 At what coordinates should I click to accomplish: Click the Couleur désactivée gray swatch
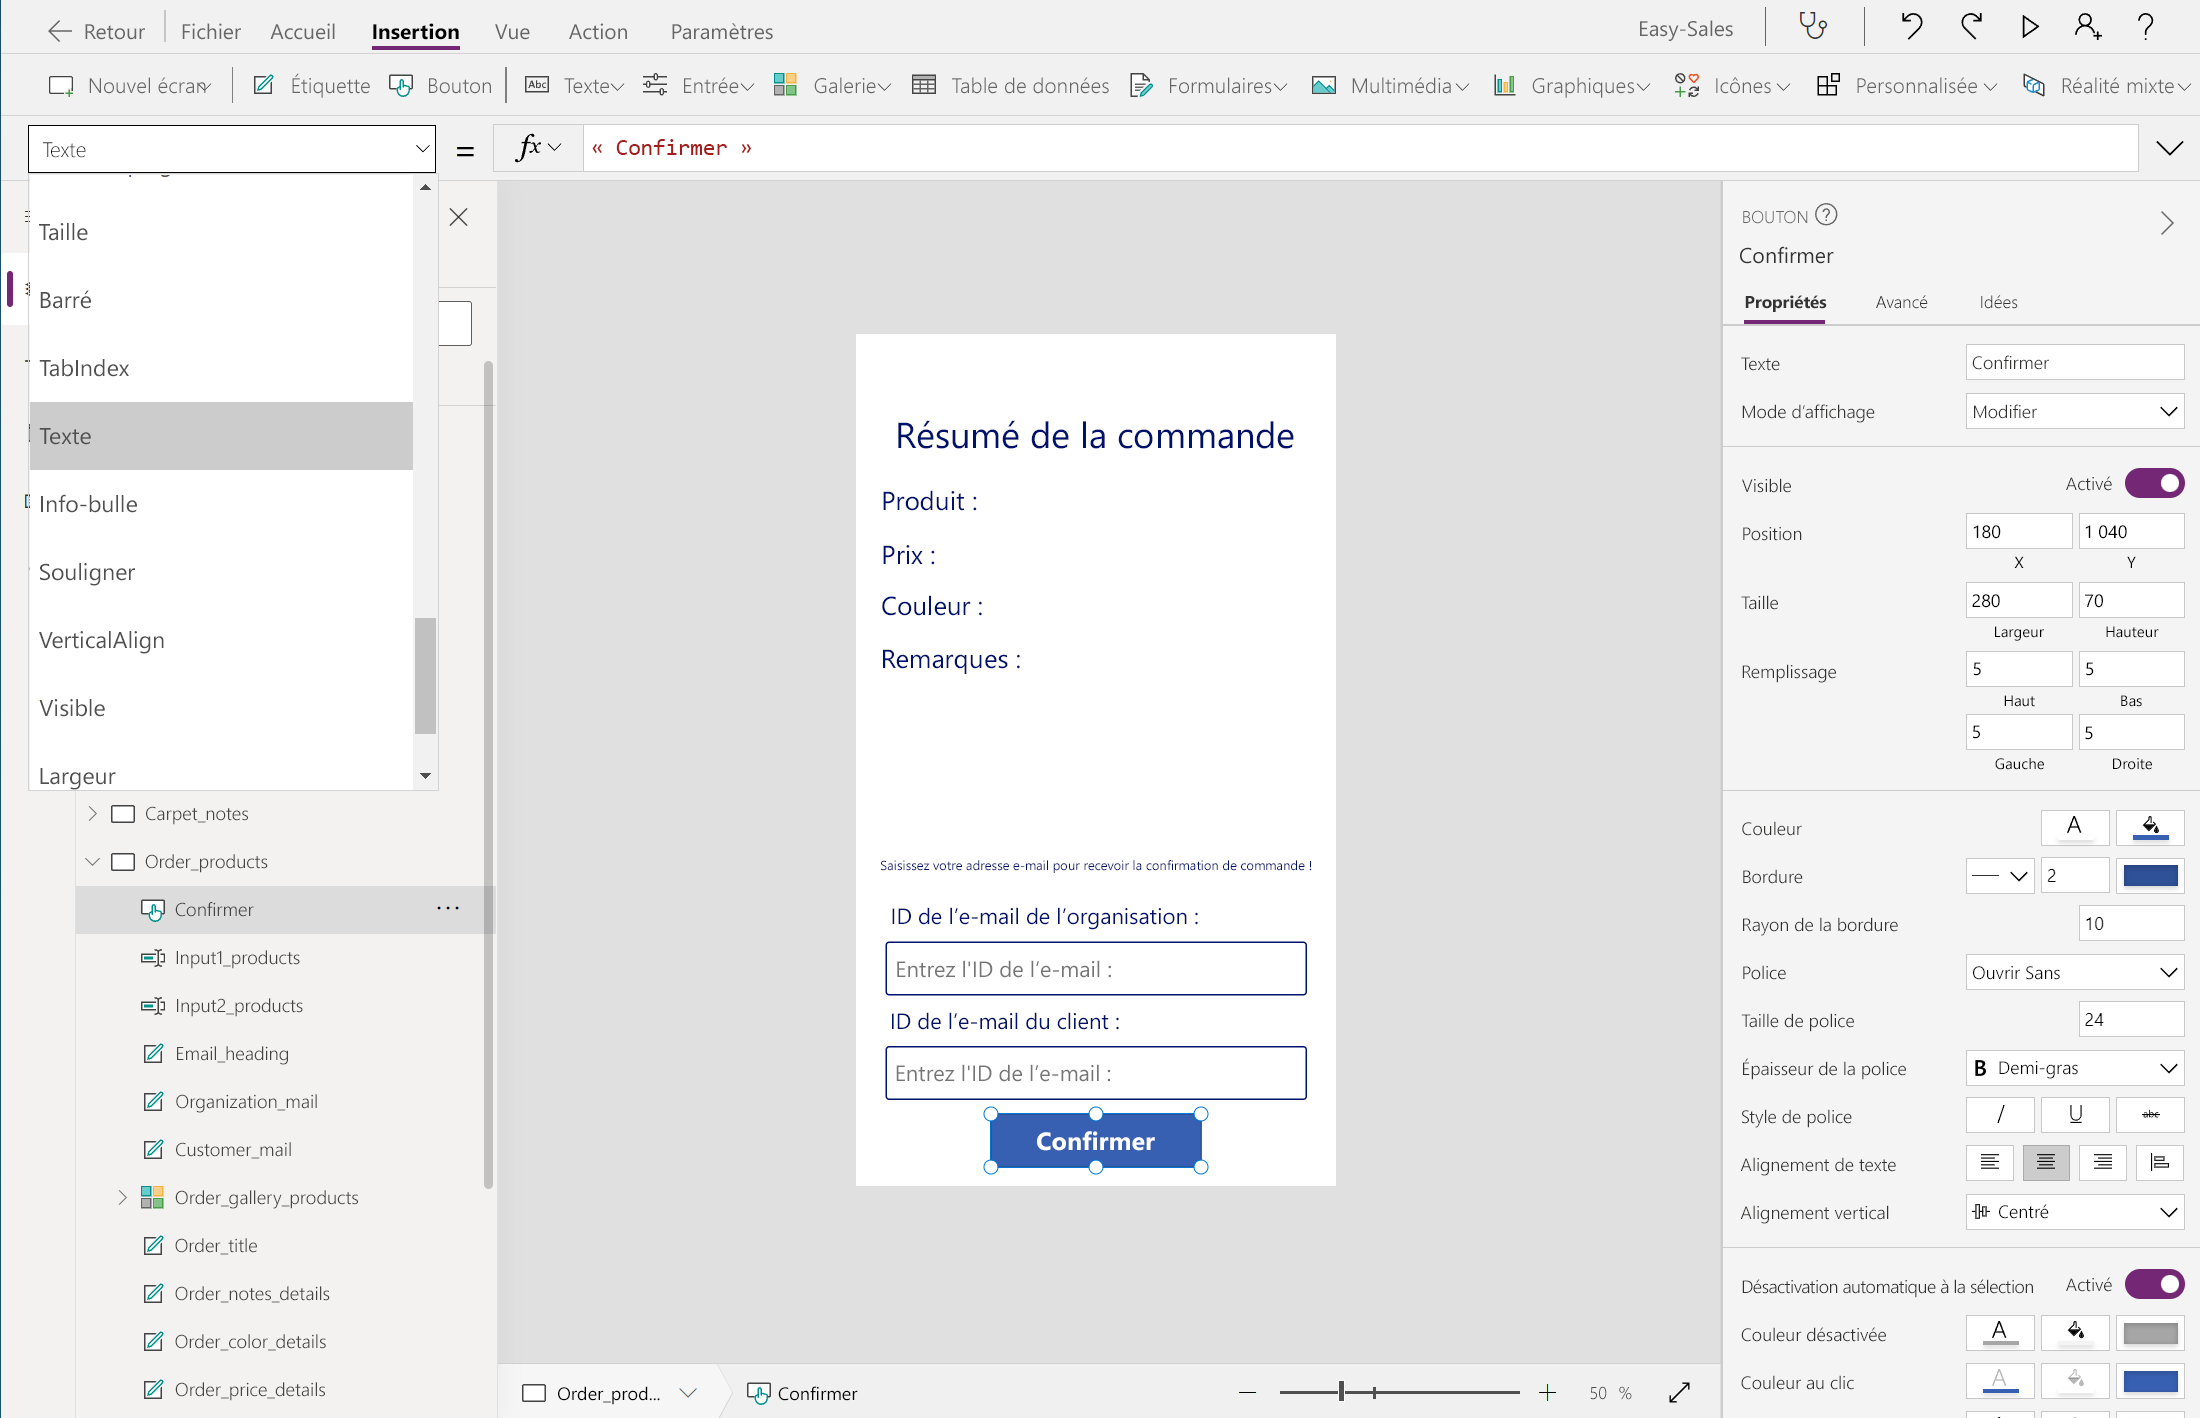(2150, 1333)
